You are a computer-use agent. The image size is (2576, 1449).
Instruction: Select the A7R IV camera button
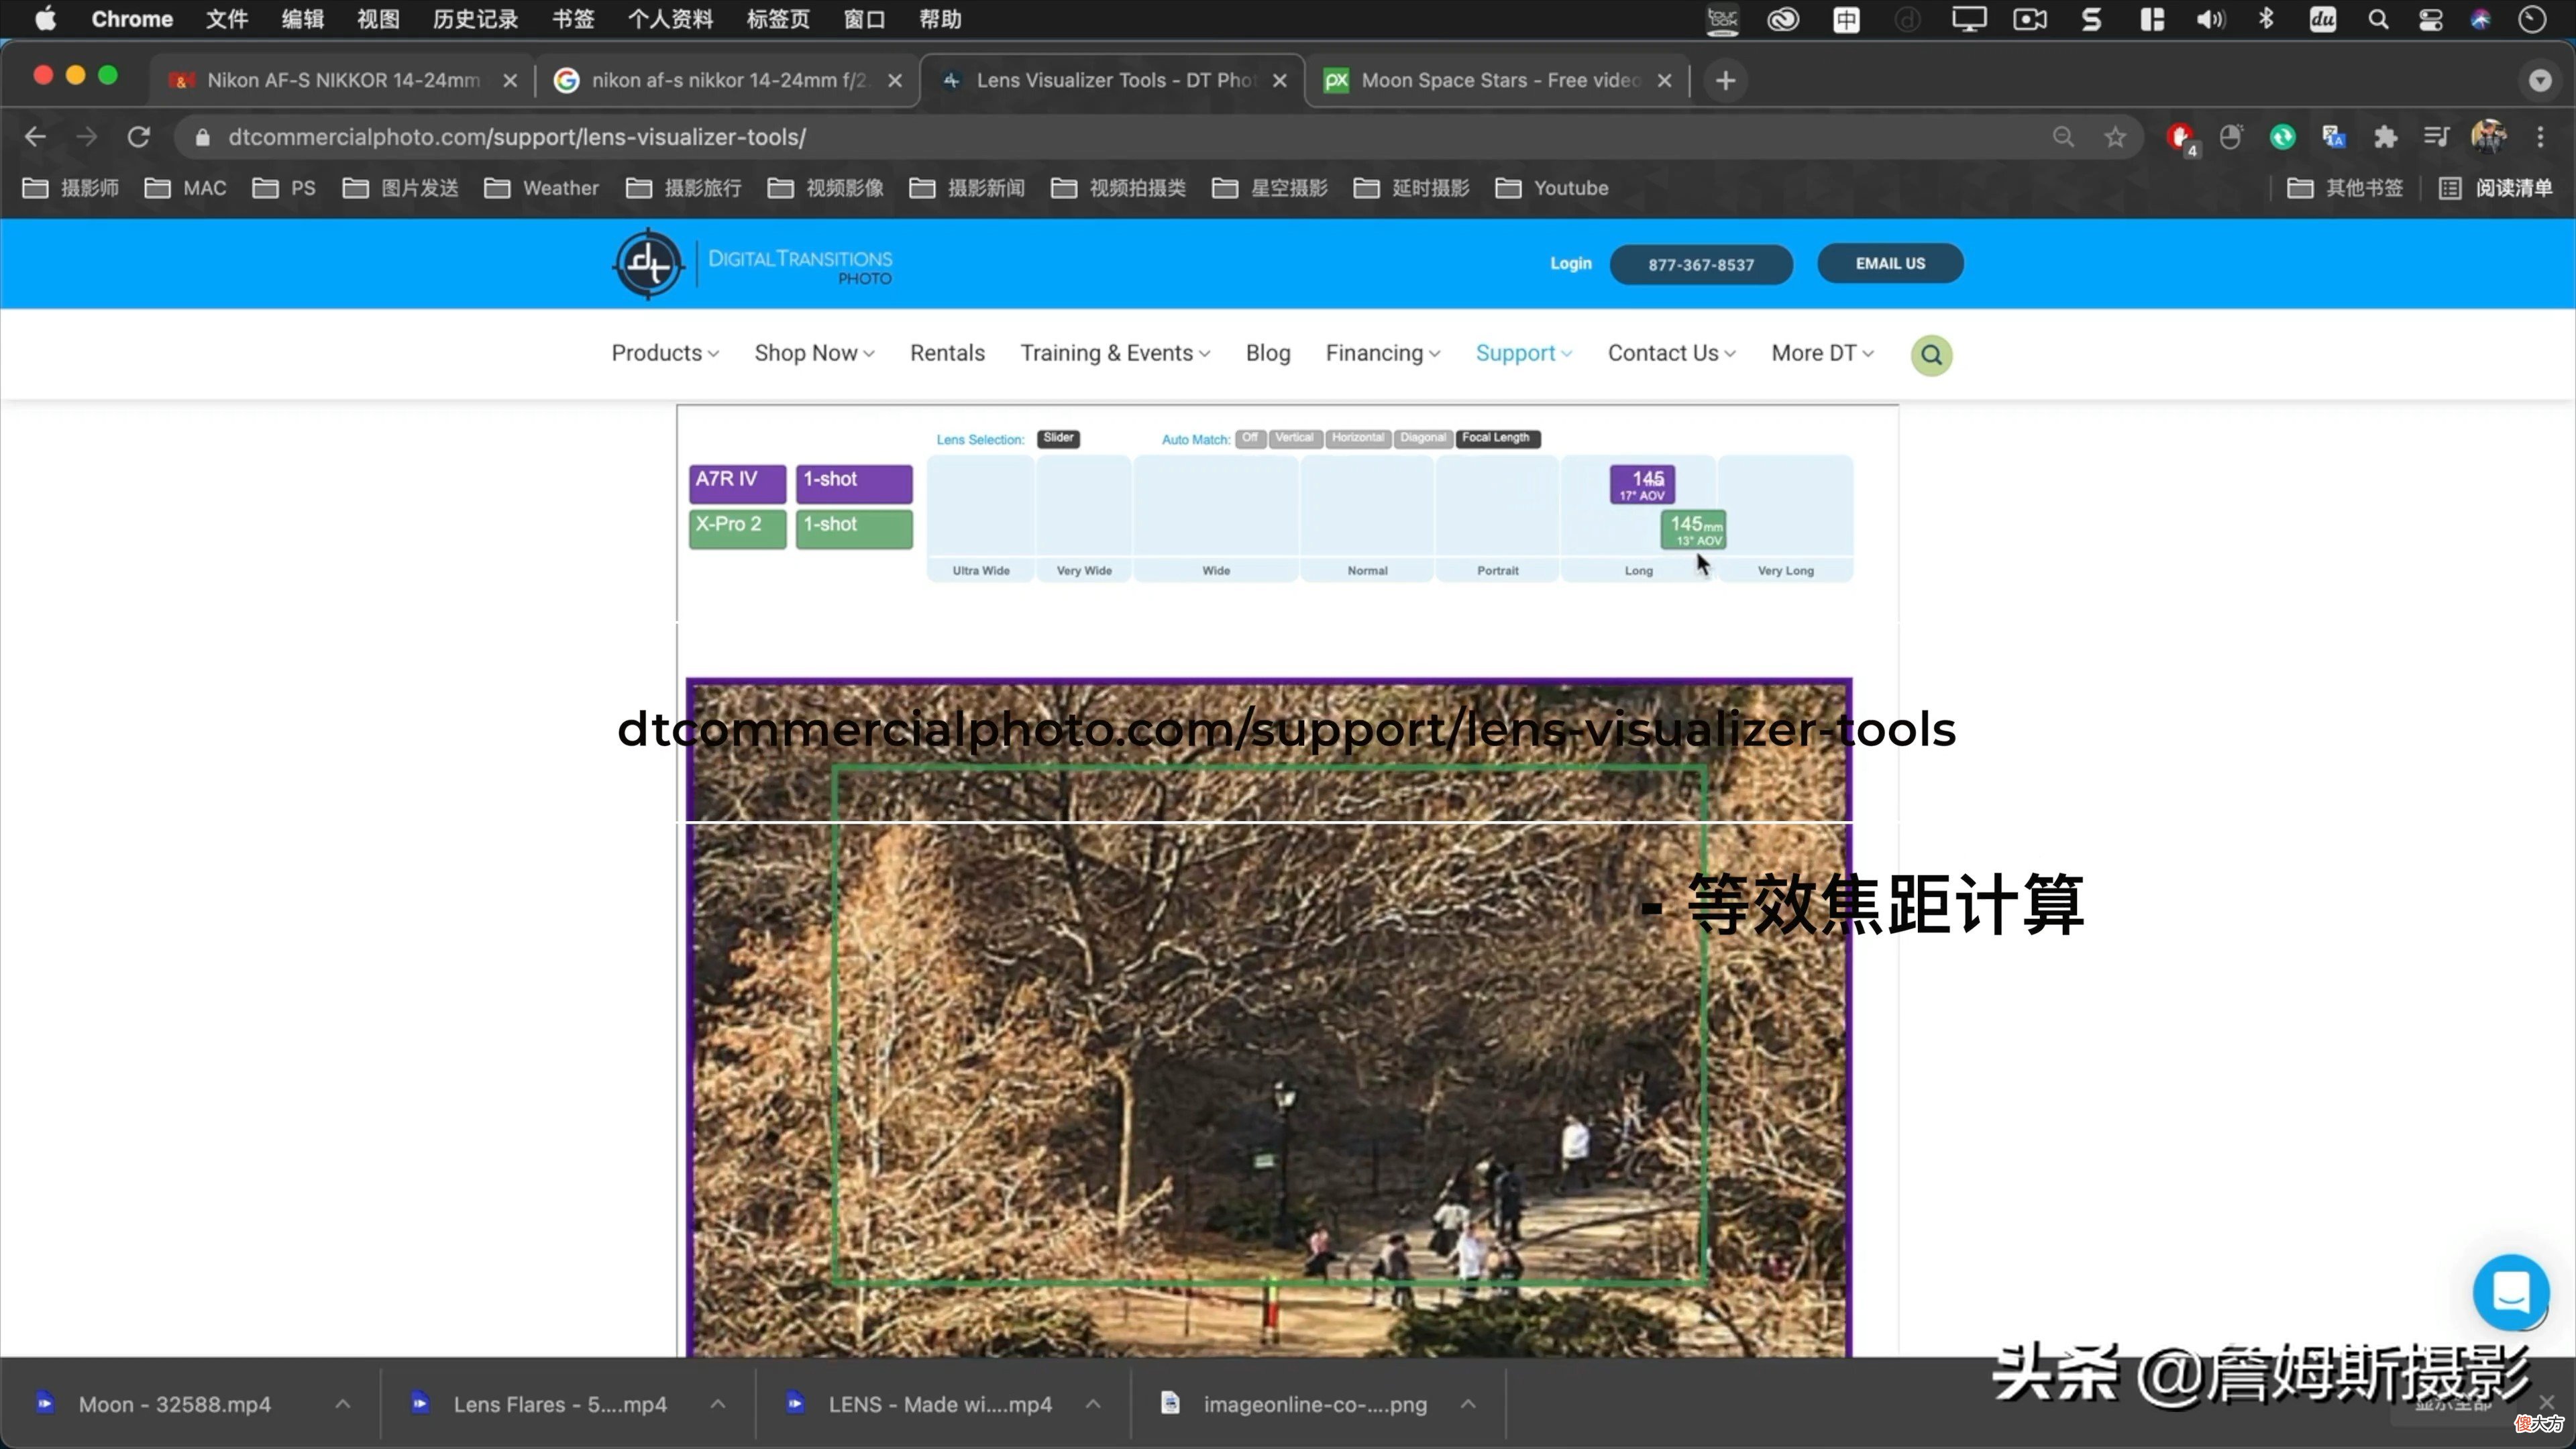pos(737,483)
